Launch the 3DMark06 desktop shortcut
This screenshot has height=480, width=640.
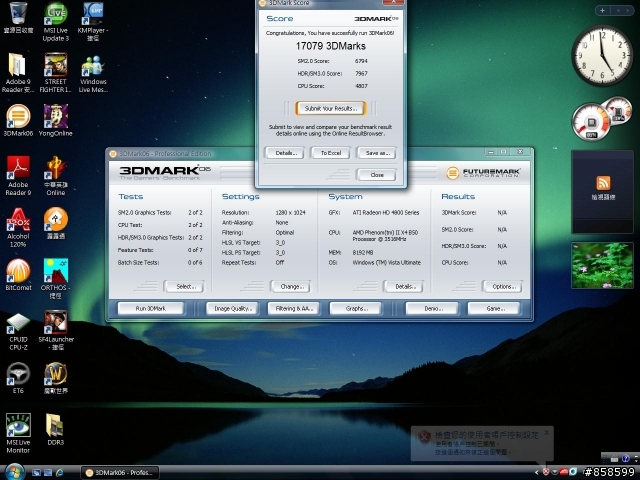pyautogui.click(x=18, y=120)
